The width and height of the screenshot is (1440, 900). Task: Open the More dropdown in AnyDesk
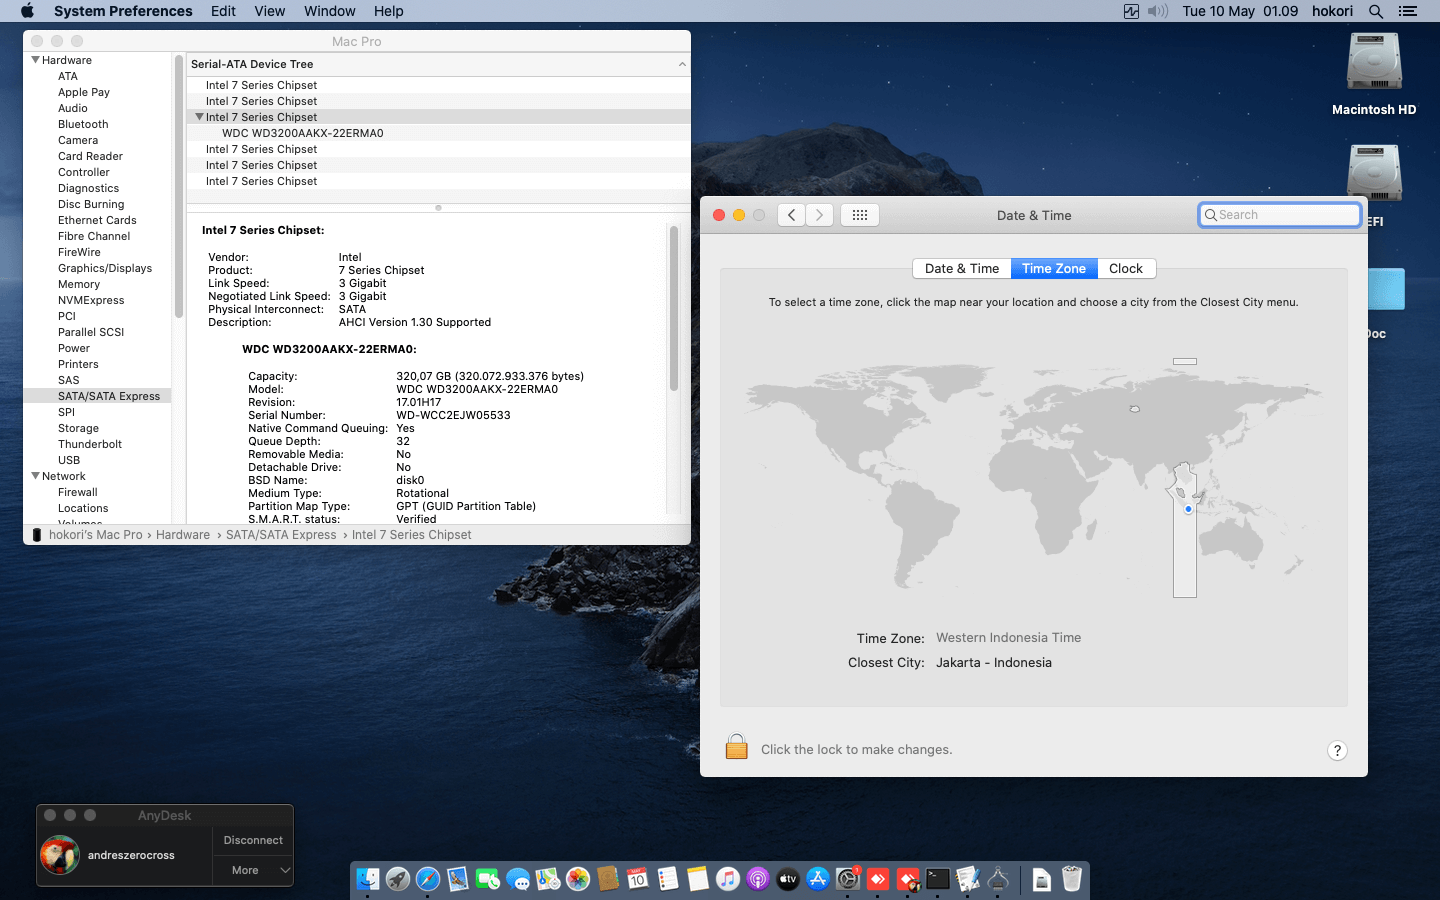click(x=252, y=870)
